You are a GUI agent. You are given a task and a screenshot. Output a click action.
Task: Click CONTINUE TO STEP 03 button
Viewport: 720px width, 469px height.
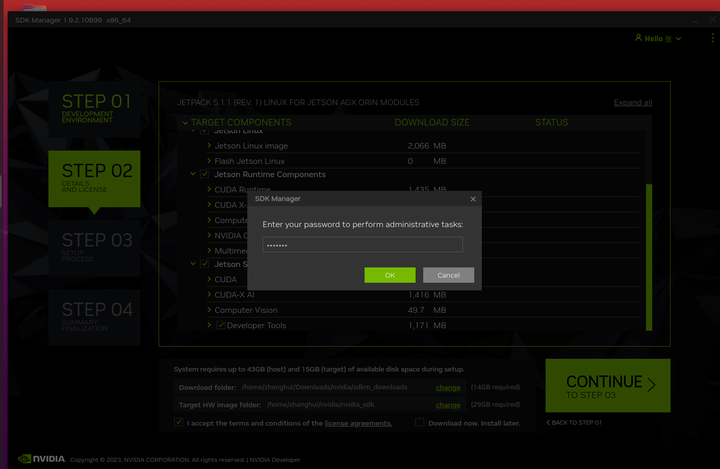608,385
